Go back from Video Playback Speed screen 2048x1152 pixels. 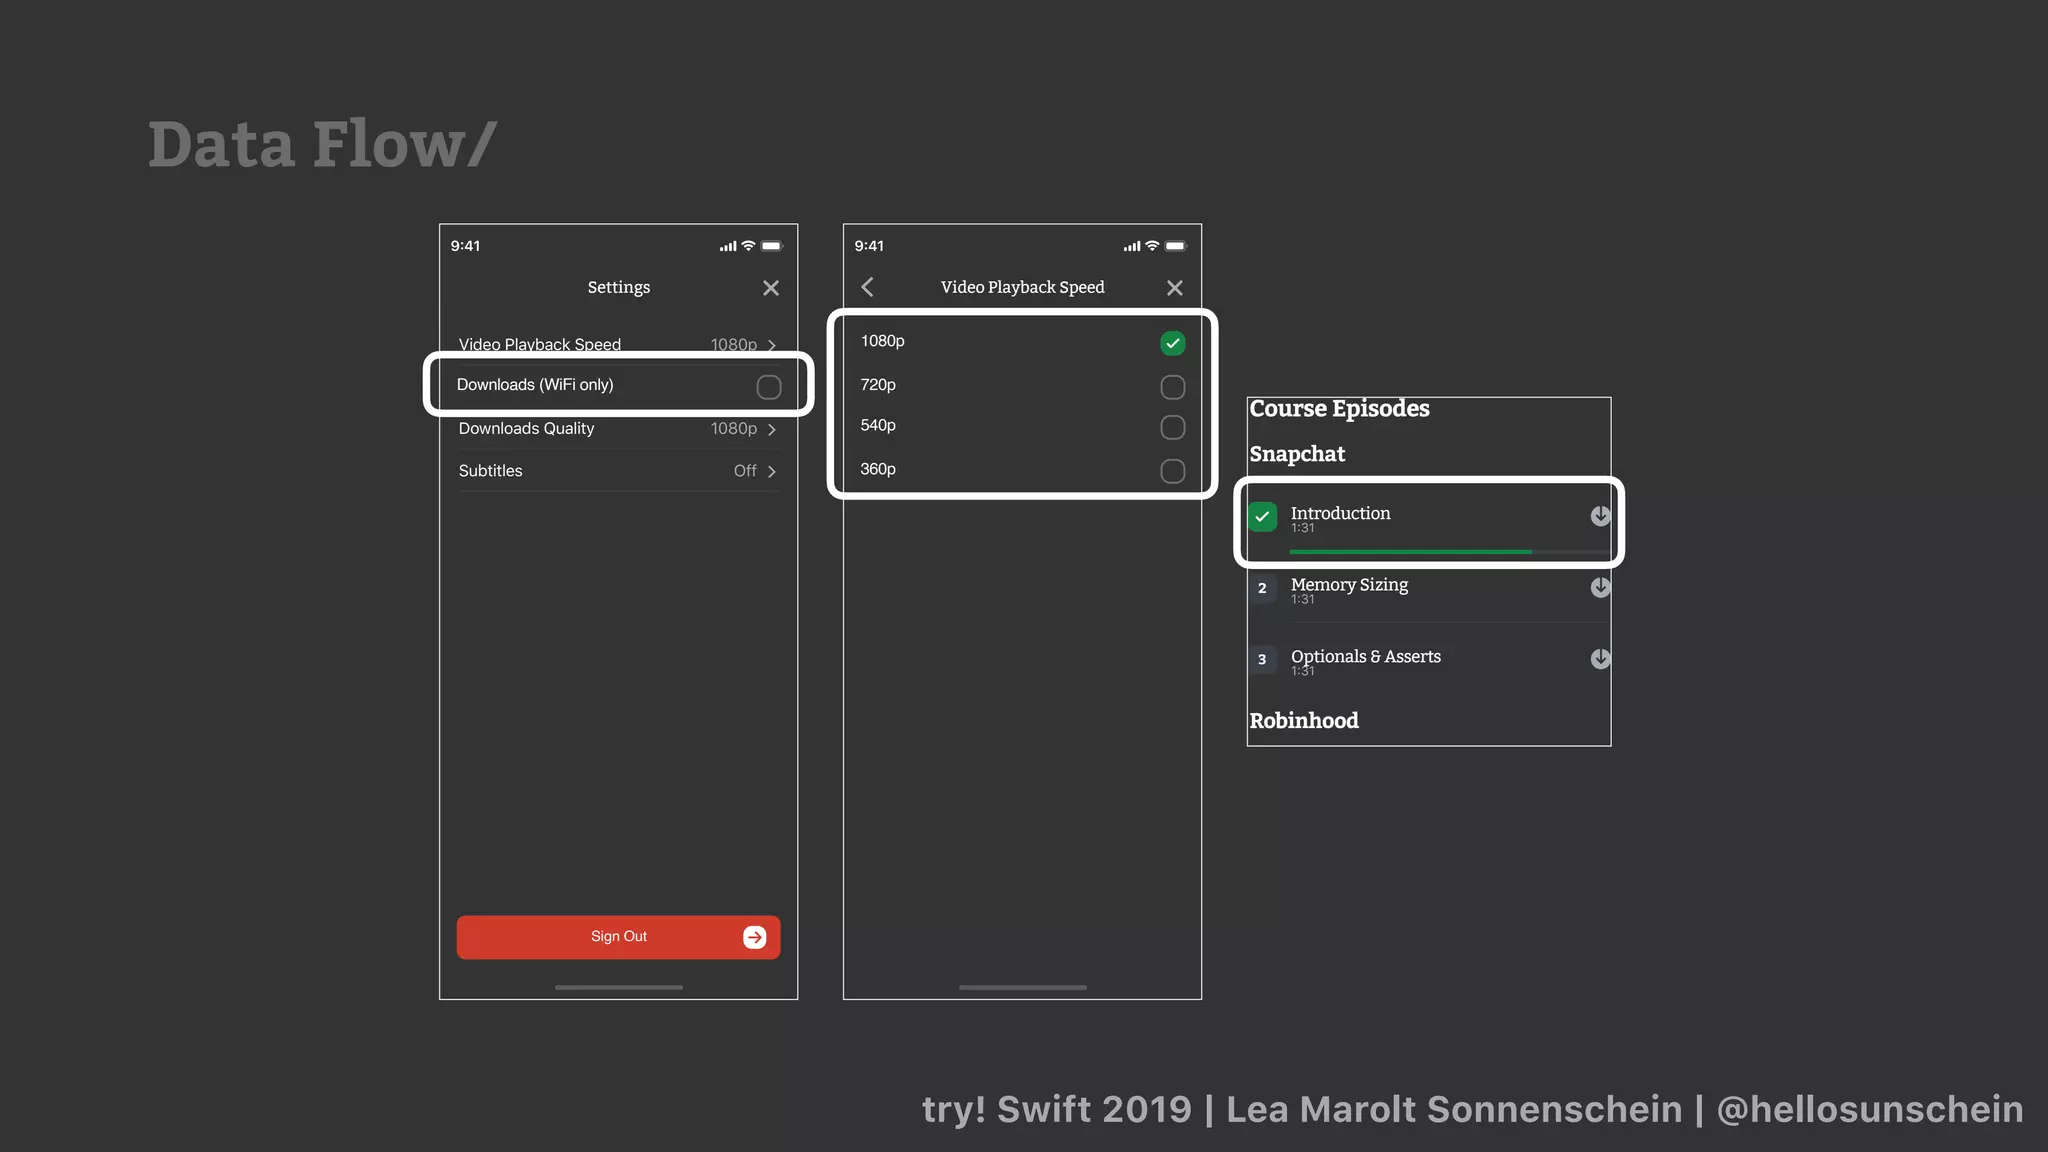tap(867, 287)
